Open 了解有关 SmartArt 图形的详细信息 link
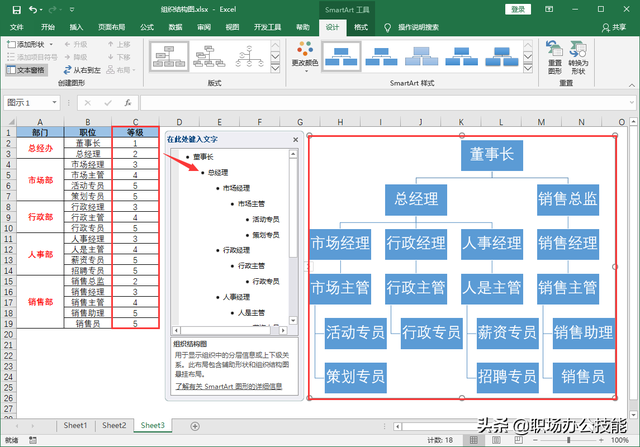640x447 pixels. (x=229, y=386)
